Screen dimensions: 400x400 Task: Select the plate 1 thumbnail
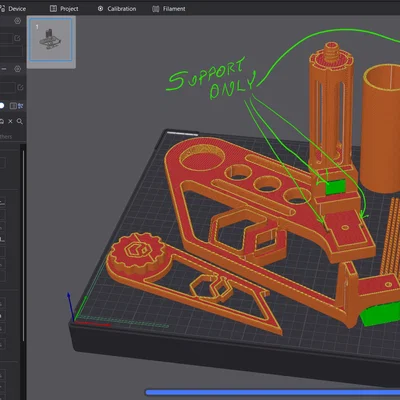(51, 40)
